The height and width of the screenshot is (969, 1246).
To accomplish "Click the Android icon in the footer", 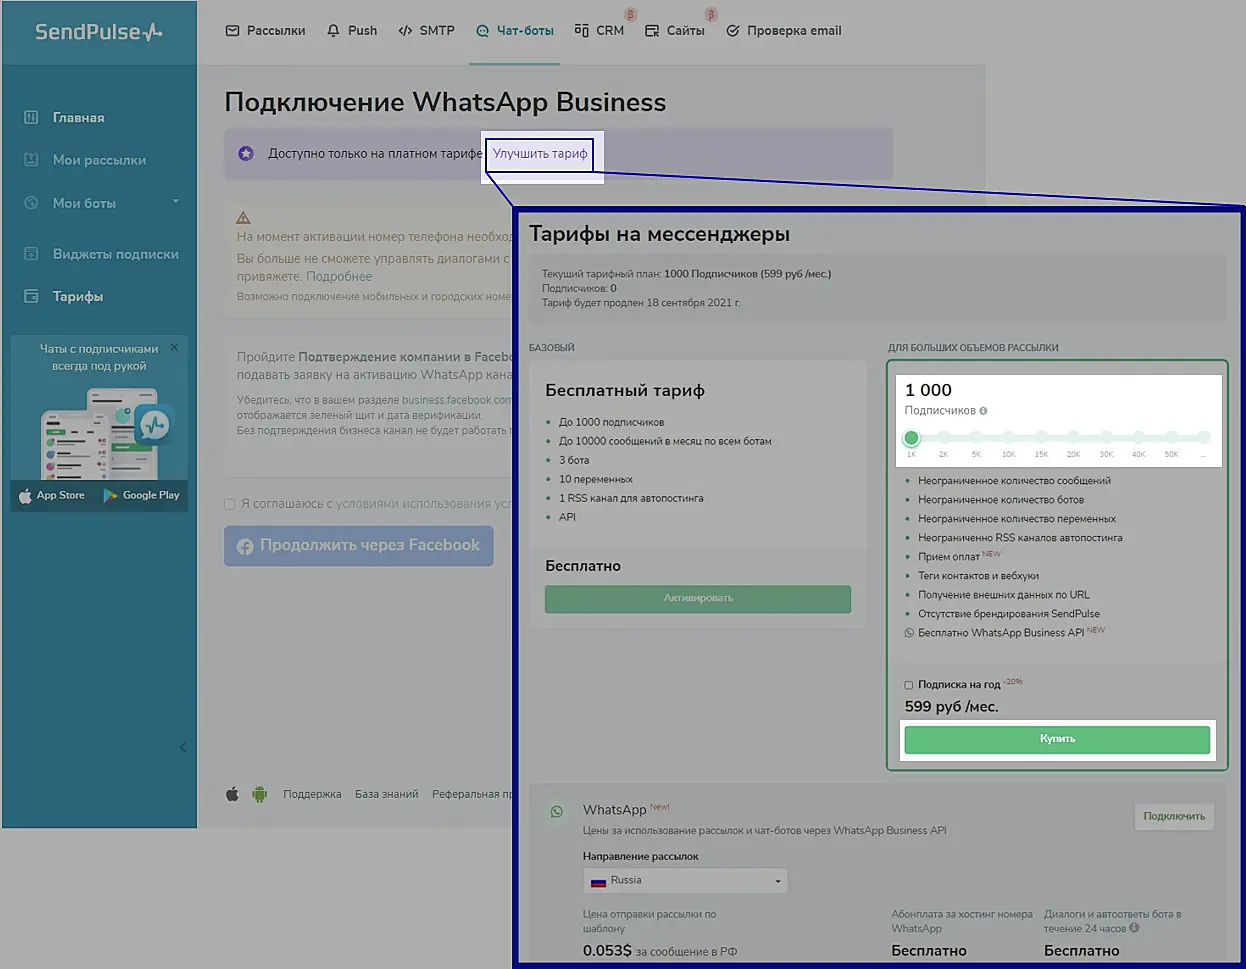I will [260, 794].
